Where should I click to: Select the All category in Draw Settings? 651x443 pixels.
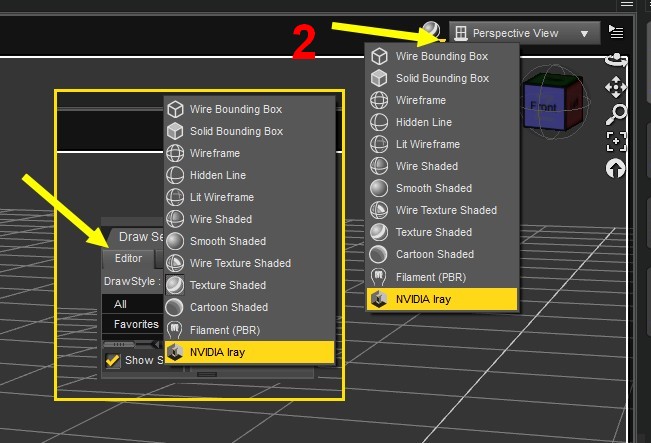tap(133, 304)
